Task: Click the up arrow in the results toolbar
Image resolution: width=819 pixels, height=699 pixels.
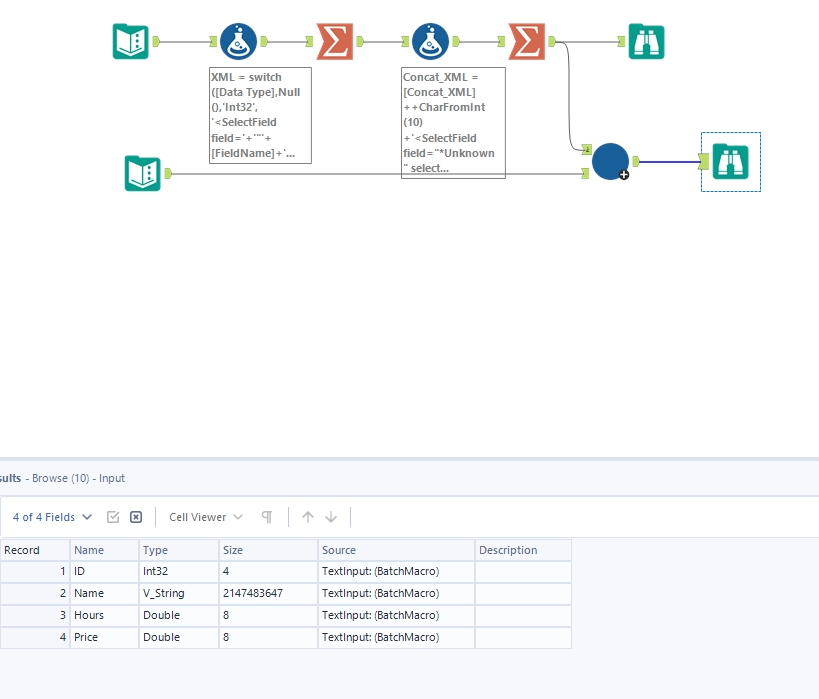Action: [x=308, y=517]
